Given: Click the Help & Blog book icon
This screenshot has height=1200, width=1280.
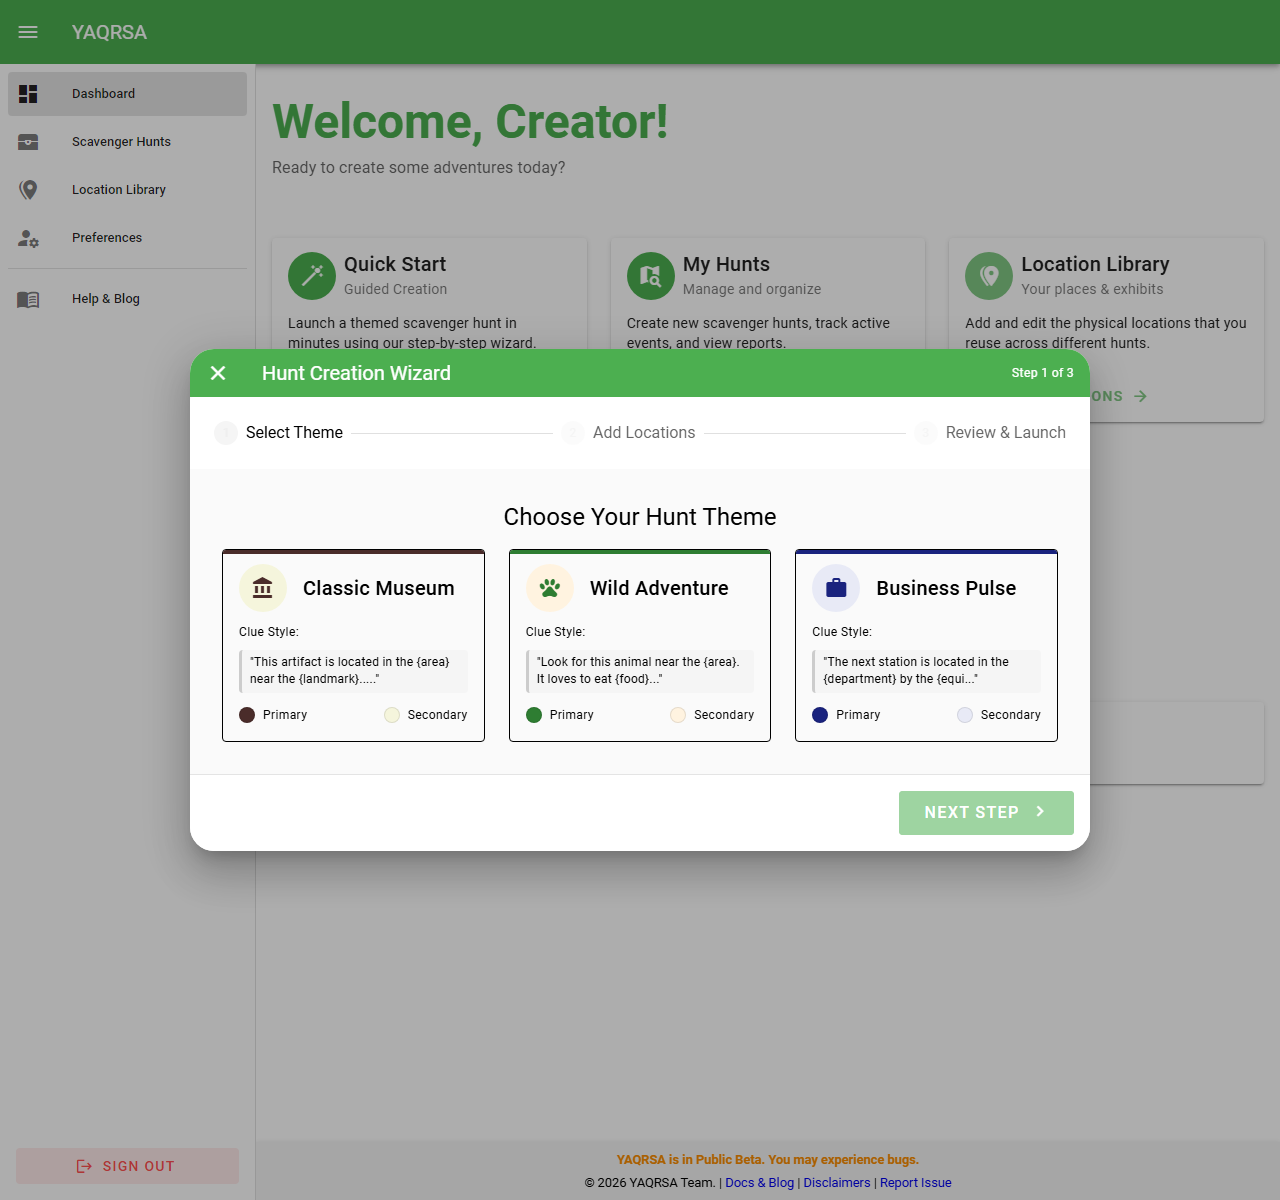Looking at the screenshot, I should click(28, 299).
